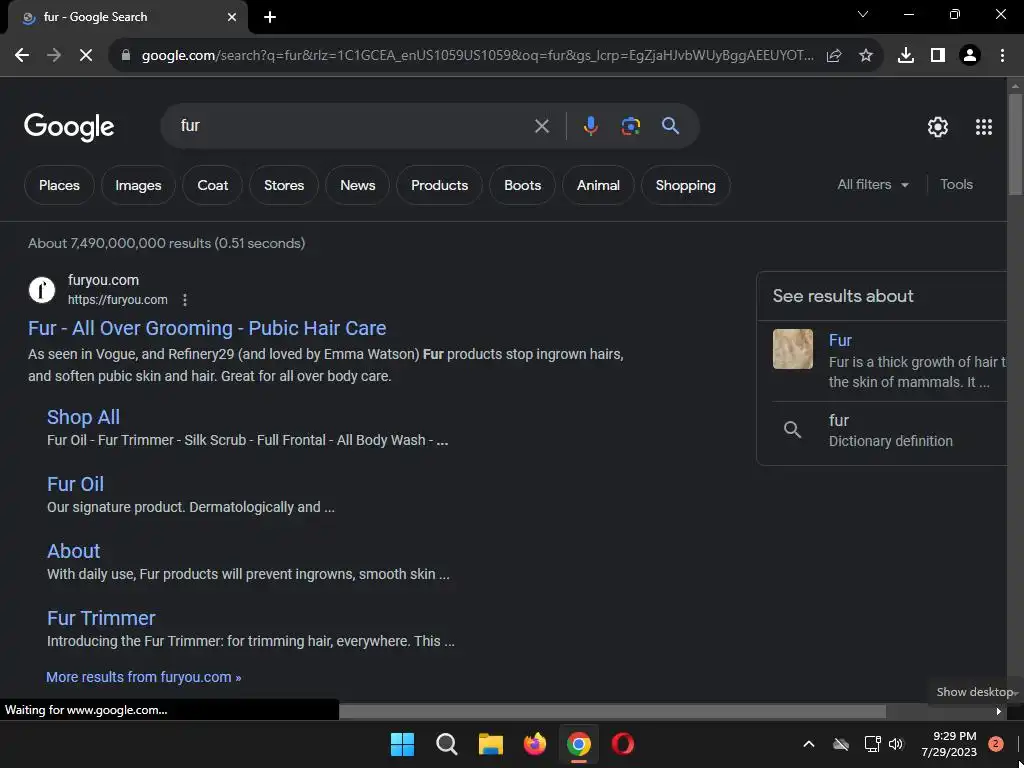
Task: Click the vertical page scrollbar
Action: click(1015, 145)
